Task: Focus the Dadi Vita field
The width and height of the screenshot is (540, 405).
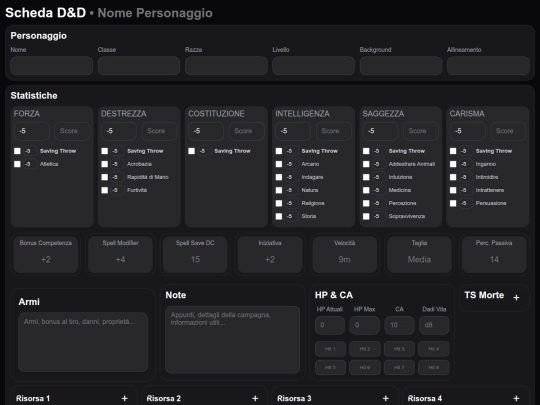Action: pos(434,325)
